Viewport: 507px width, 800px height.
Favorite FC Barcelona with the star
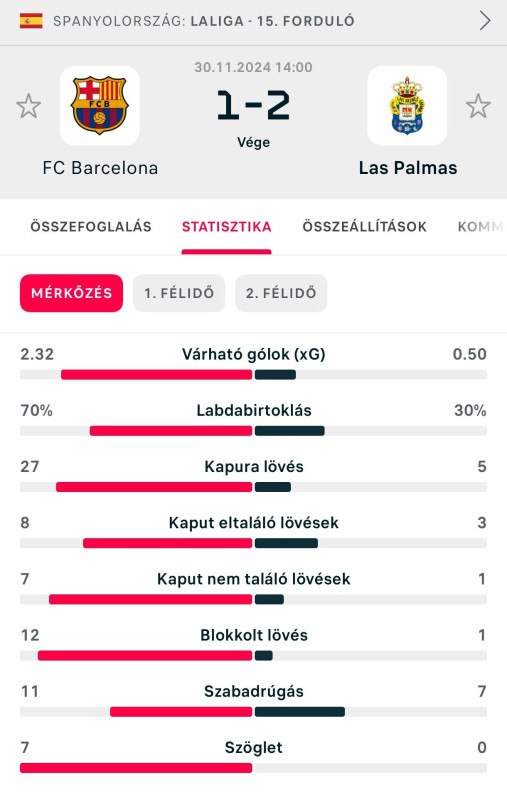29,106
